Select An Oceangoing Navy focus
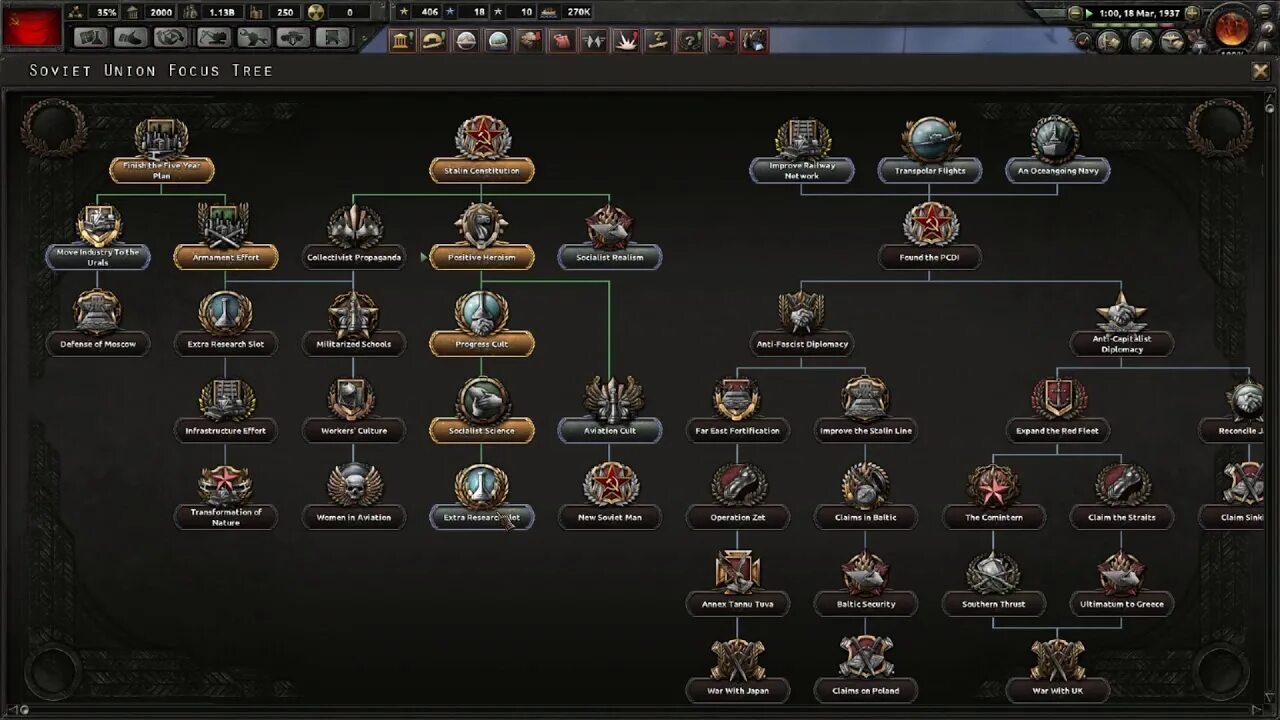Screen dimensions: 1280x720 click(x=1058, y=151)
